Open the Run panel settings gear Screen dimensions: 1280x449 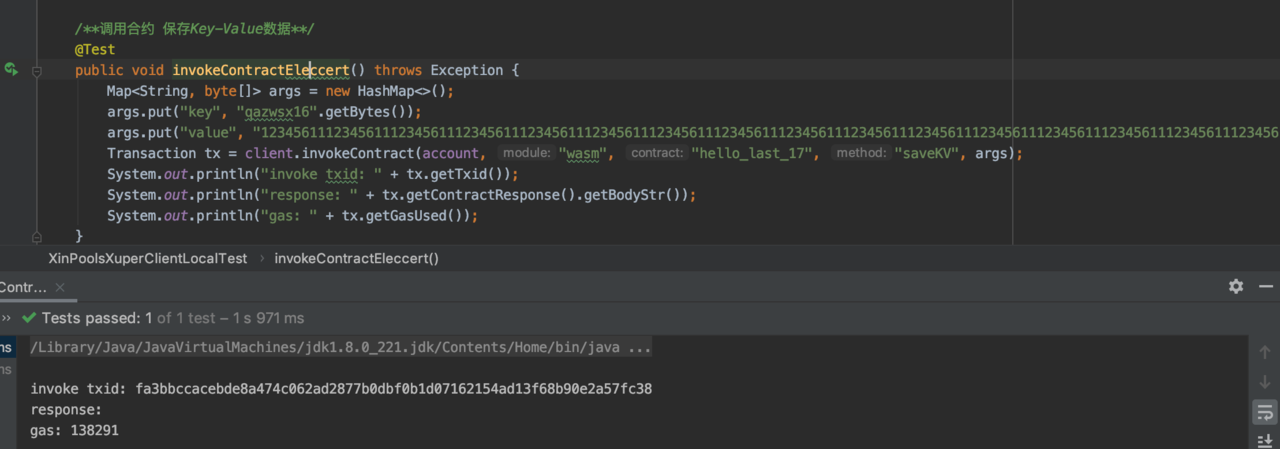tap(1236, 286)
